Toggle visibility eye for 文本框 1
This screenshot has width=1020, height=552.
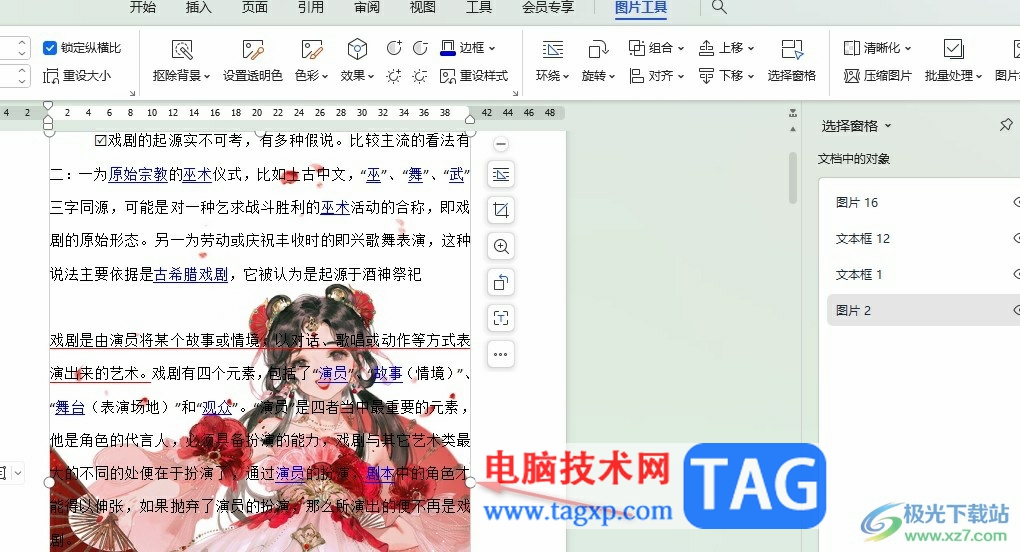click(1016, 274)
